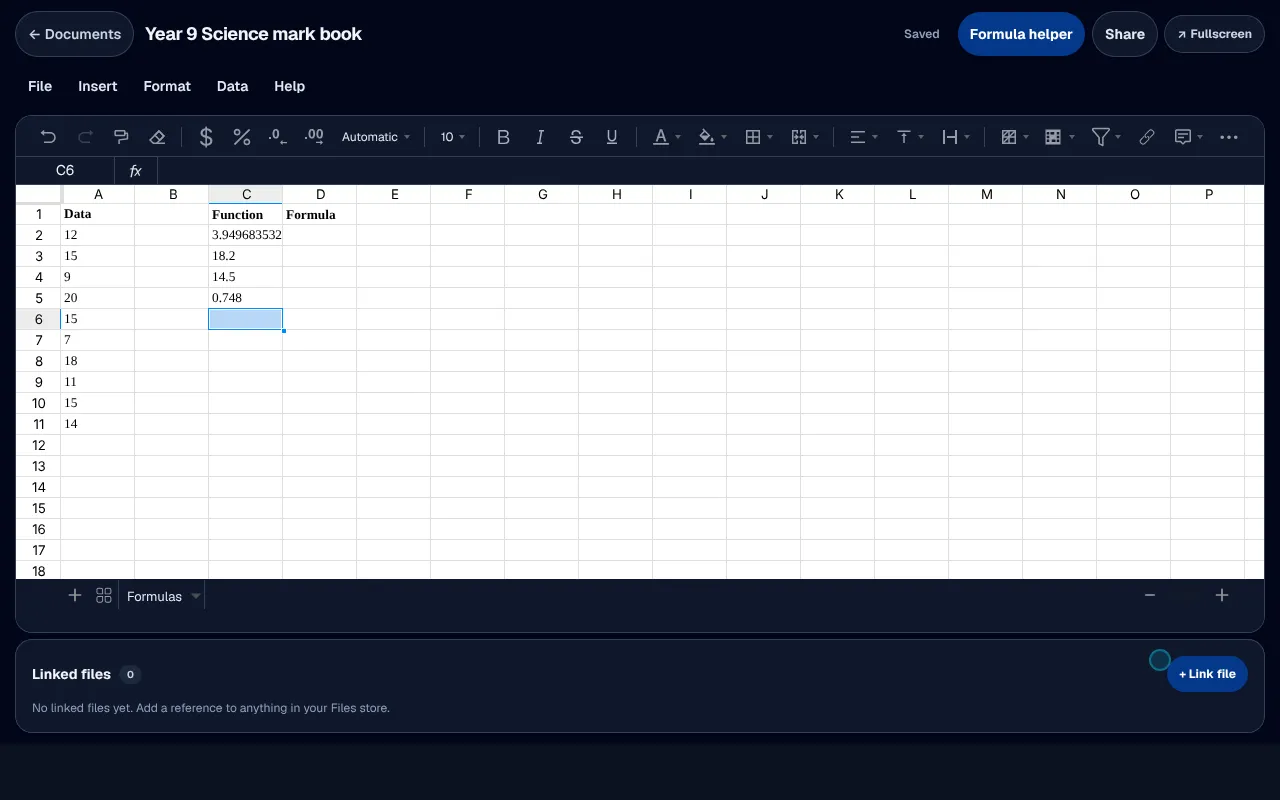Toggle bold formatting
This screenshot has height=800, width=1280.
(504, 137)
